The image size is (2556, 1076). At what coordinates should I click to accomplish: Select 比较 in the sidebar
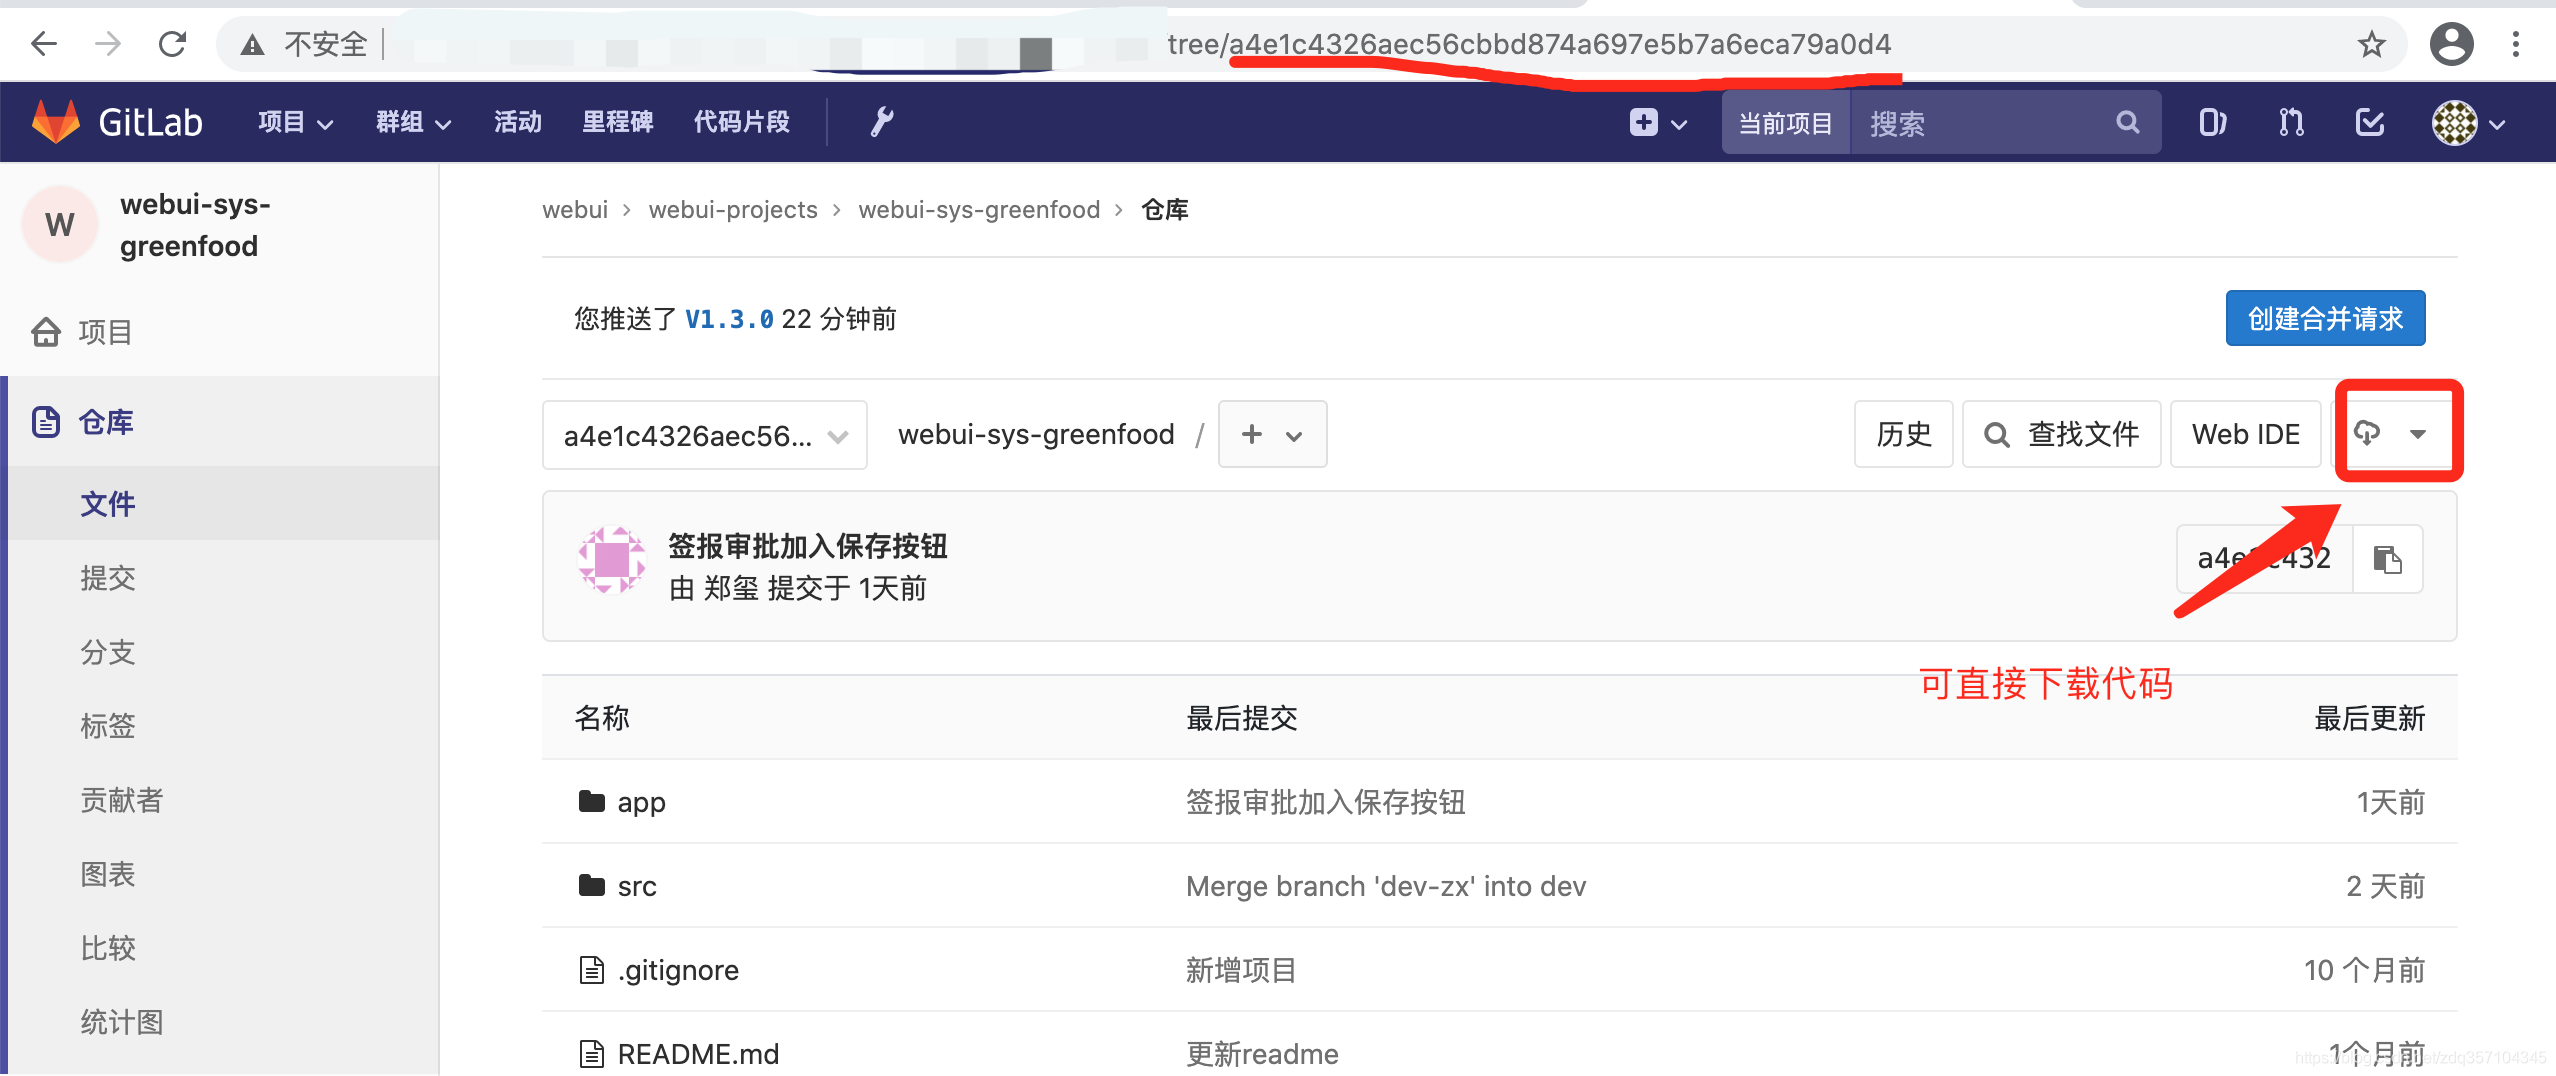pyautogui.click(x=107, y=948)
